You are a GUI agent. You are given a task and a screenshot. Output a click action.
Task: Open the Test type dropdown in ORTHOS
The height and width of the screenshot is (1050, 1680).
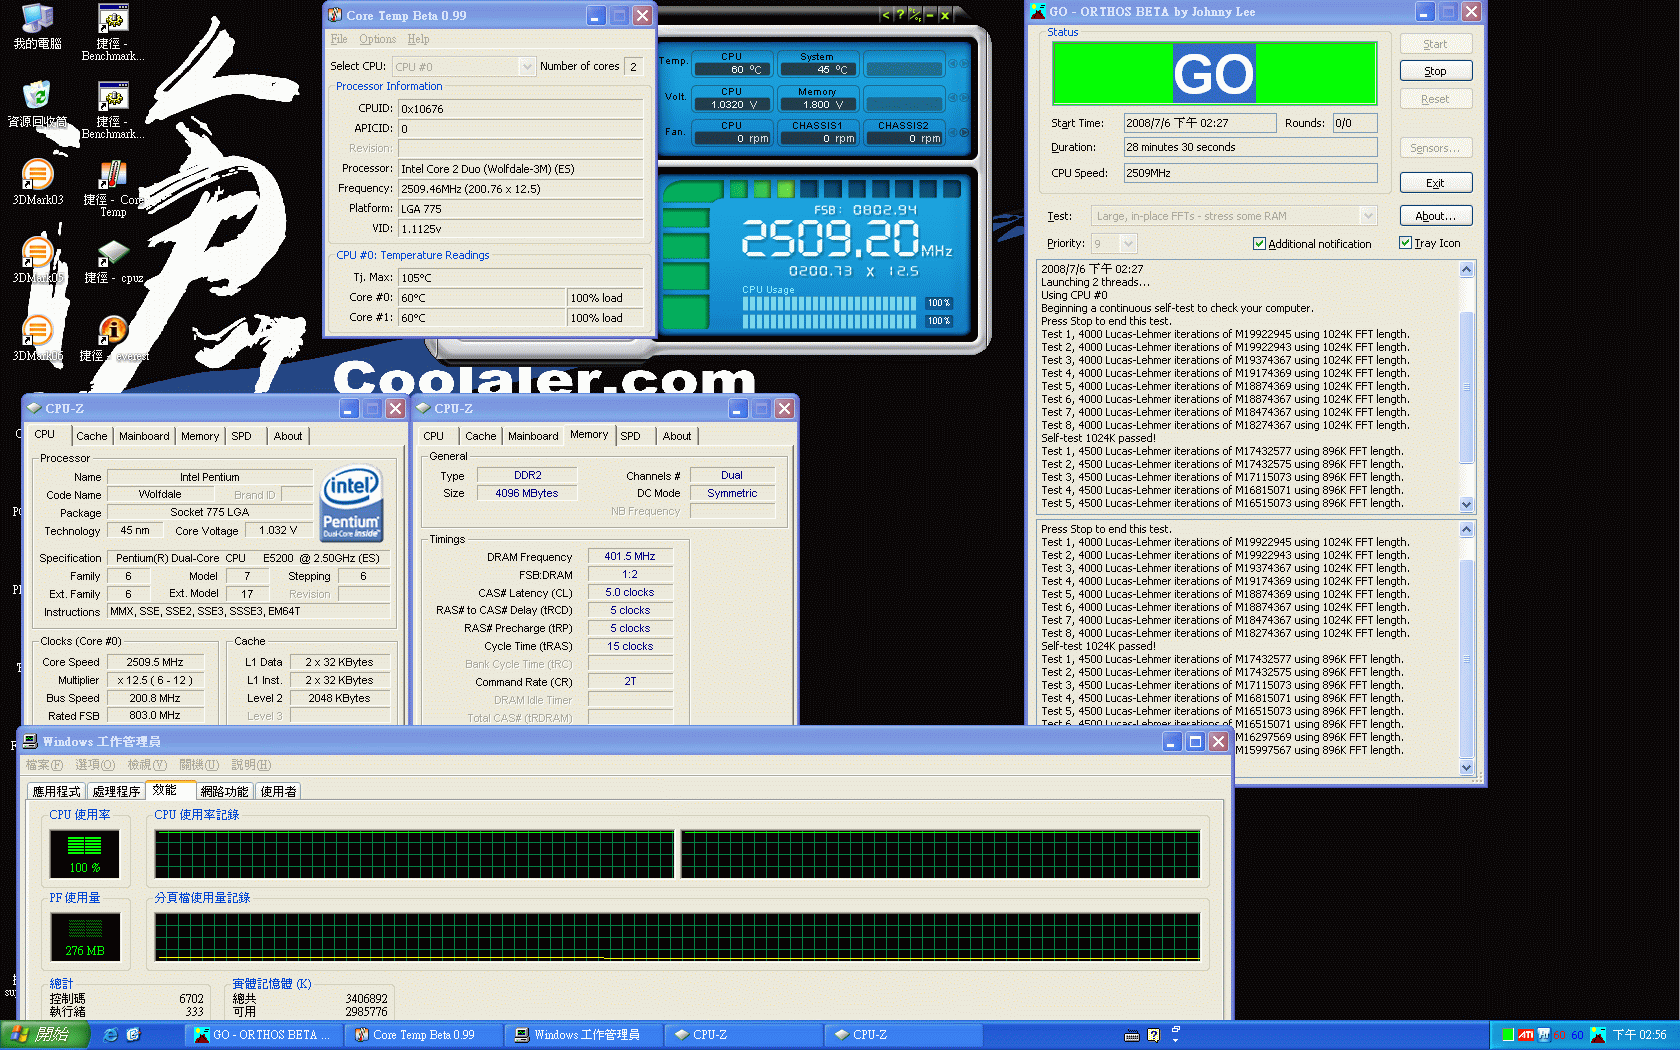pos(1368,216)
